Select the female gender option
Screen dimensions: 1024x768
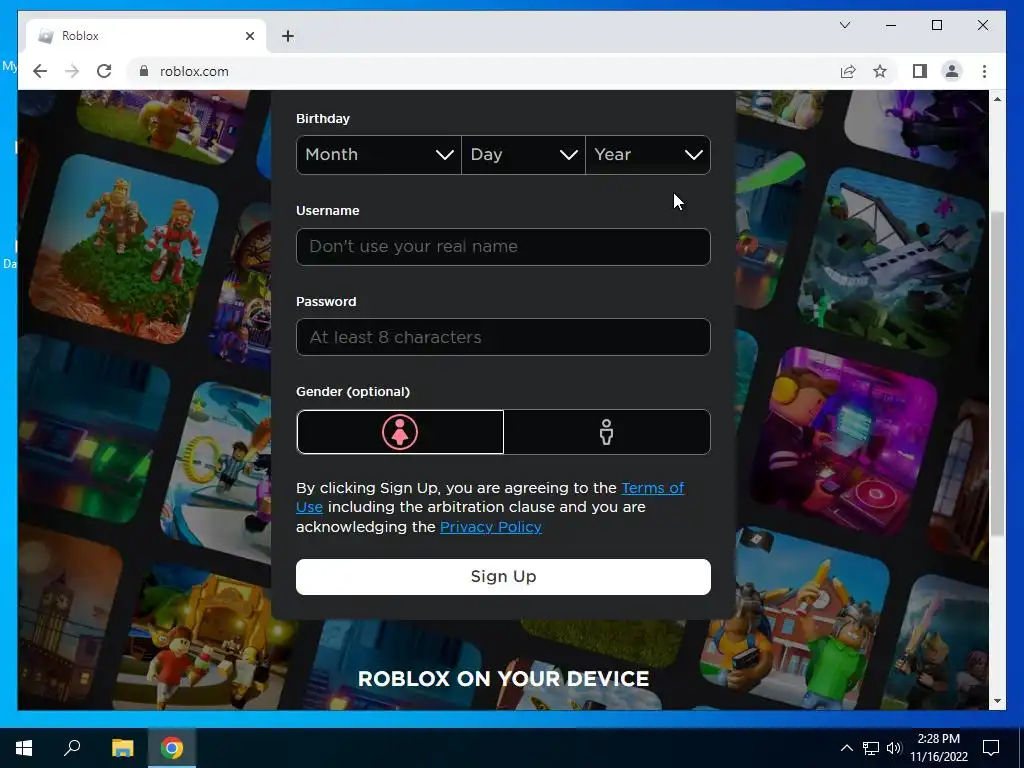[400, 432]
